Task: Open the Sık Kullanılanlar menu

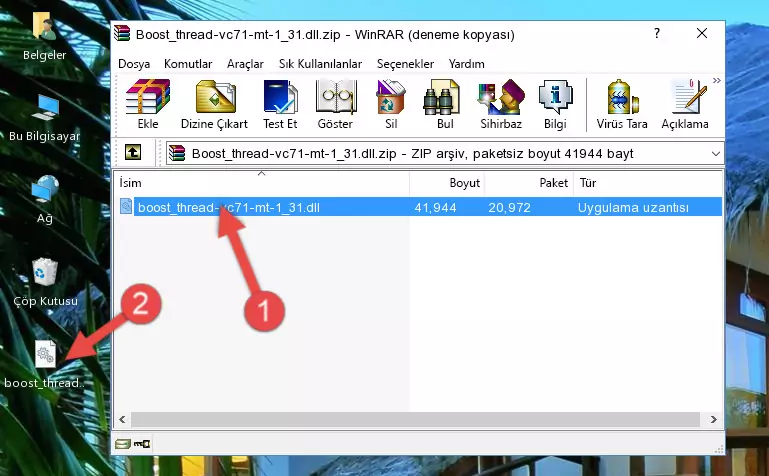Action: tap(320, 64)
